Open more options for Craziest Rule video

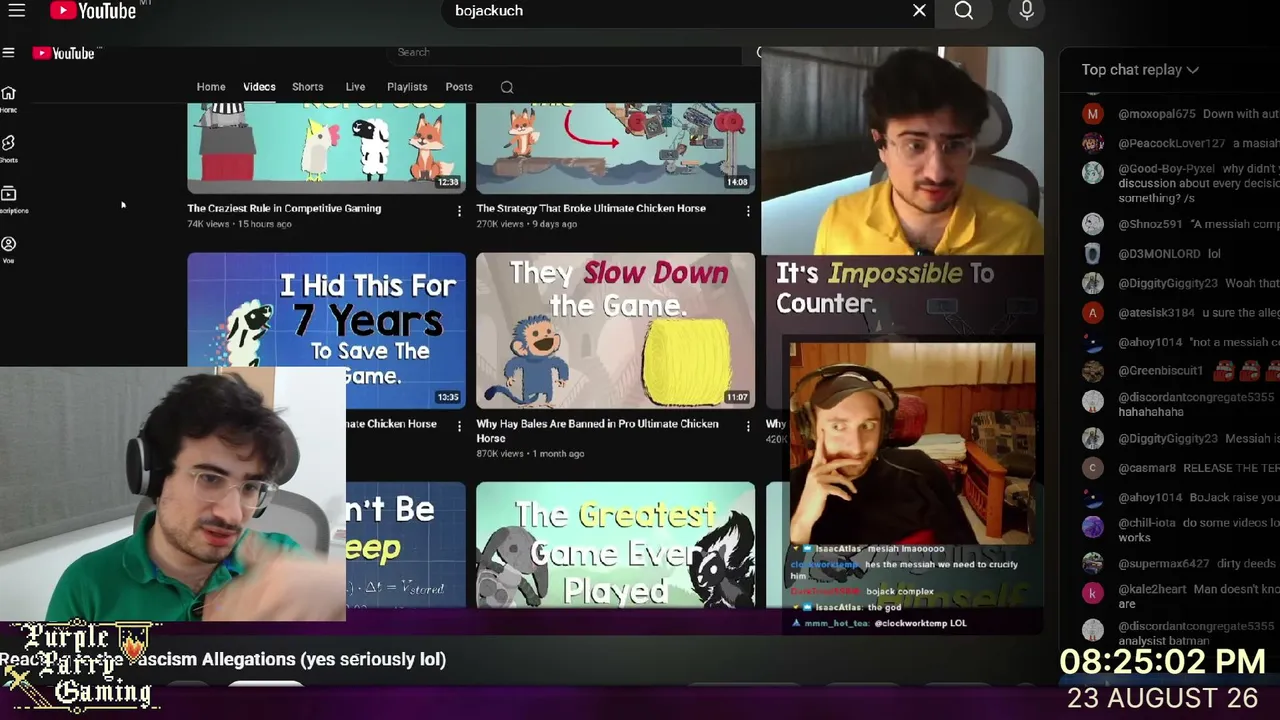(459, 211)
